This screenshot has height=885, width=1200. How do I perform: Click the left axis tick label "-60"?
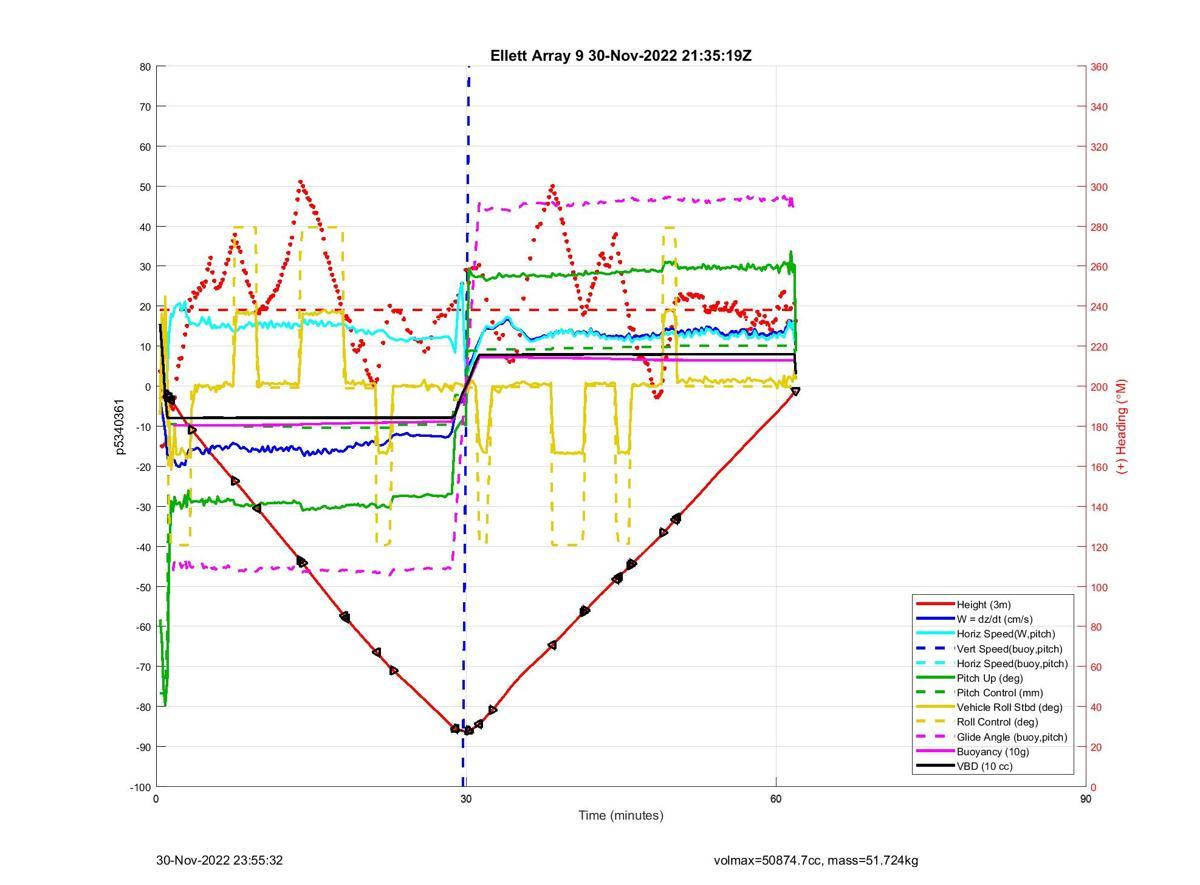[143, 627]
